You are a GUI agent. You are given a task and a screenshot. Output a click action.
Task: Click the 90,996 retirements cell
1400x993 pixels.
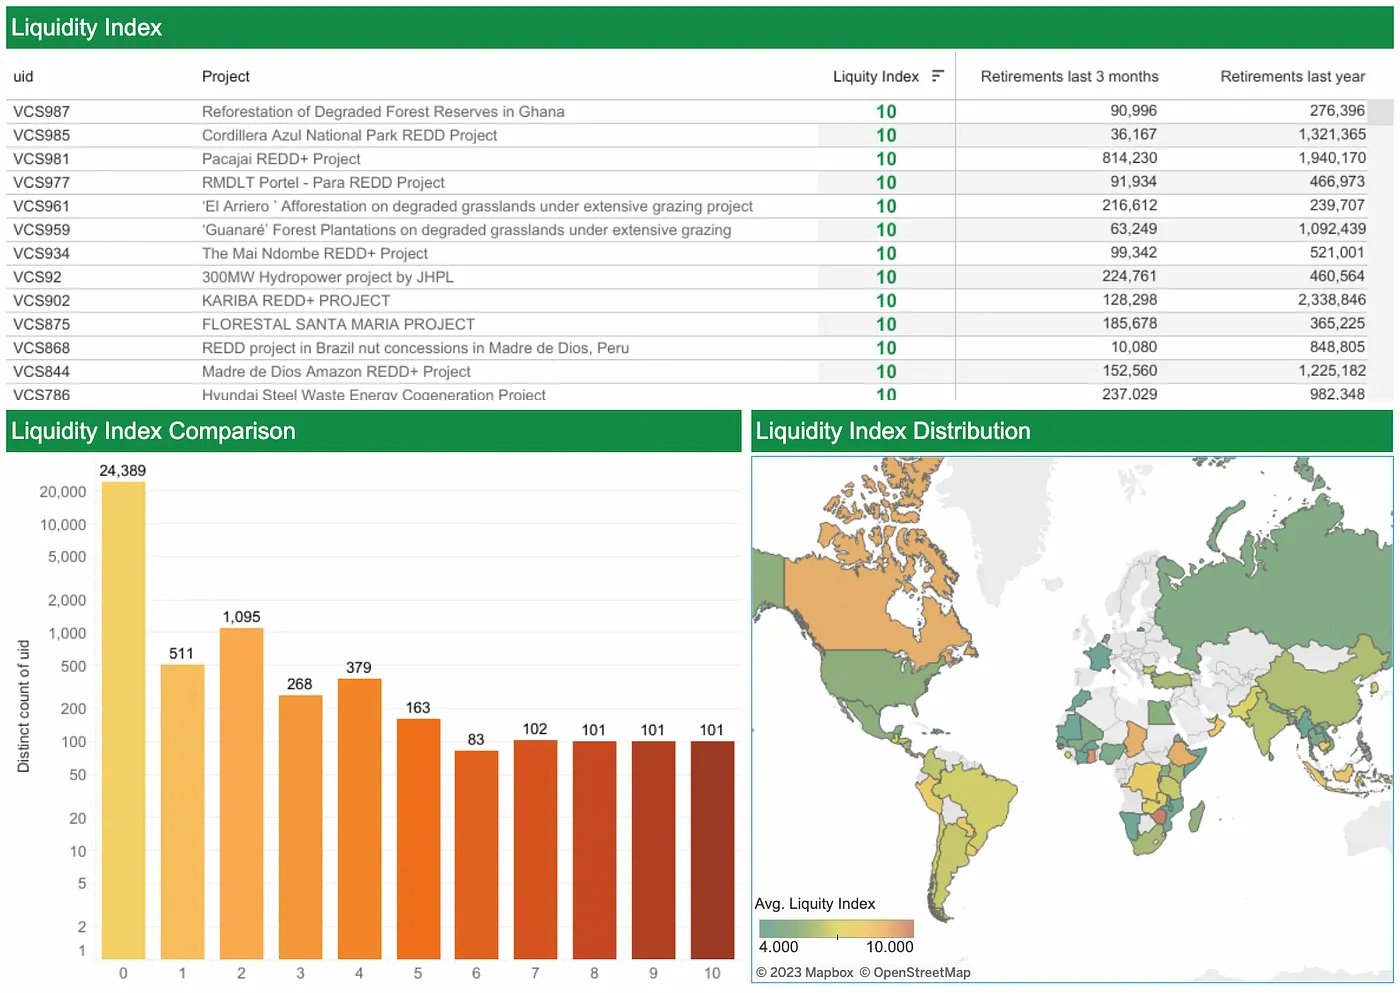point(1133,111)
